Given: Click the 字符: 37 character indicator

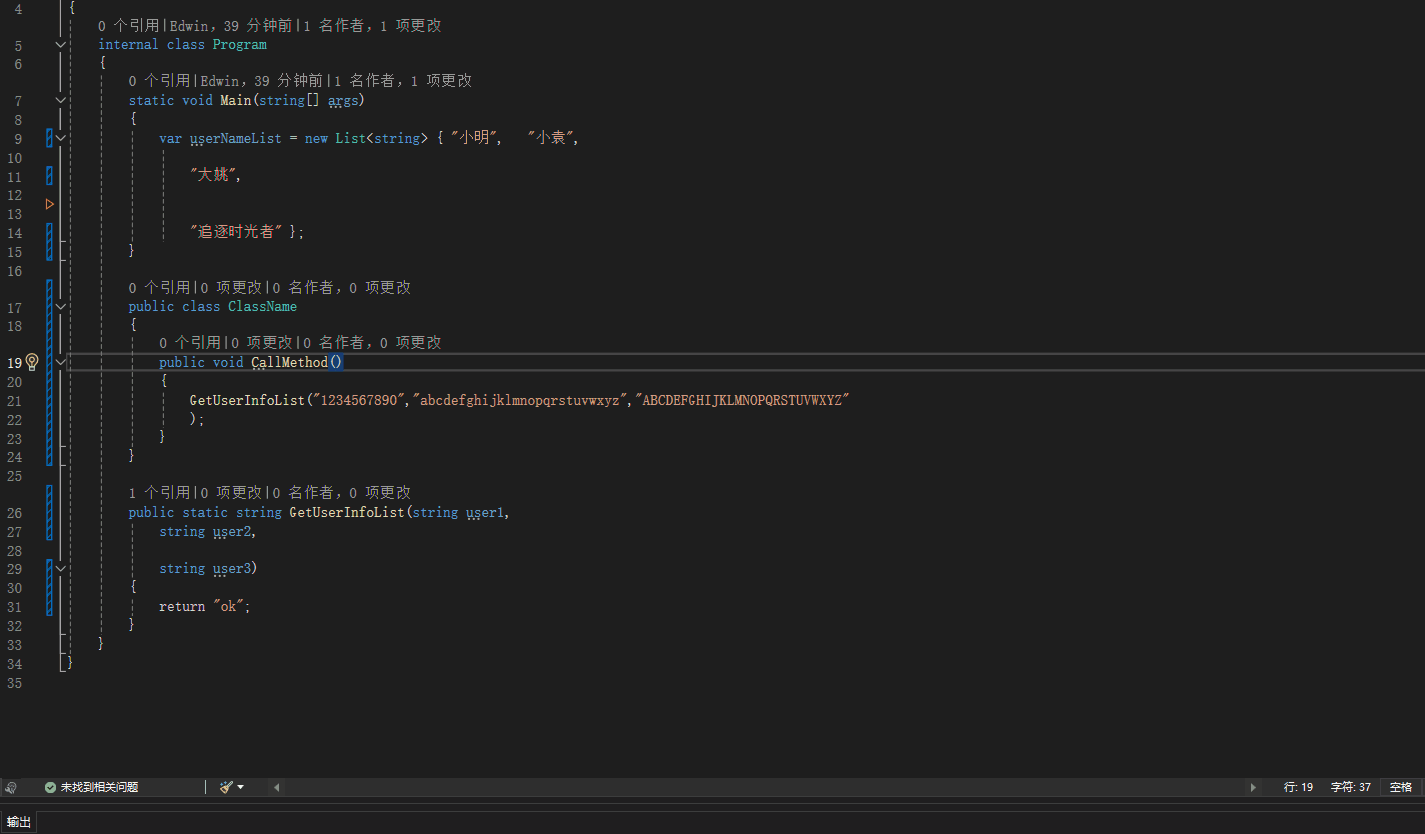Looking at the screenshot, I should [x=1350, y=787].
